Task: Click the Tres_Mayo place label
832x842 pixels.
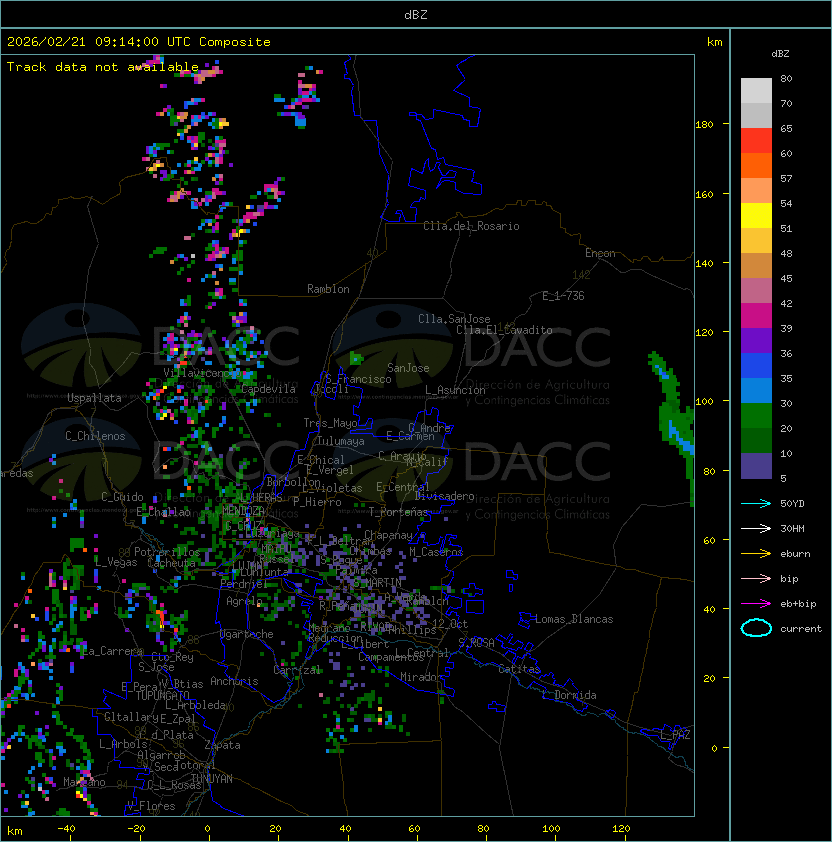Action: 330,423
